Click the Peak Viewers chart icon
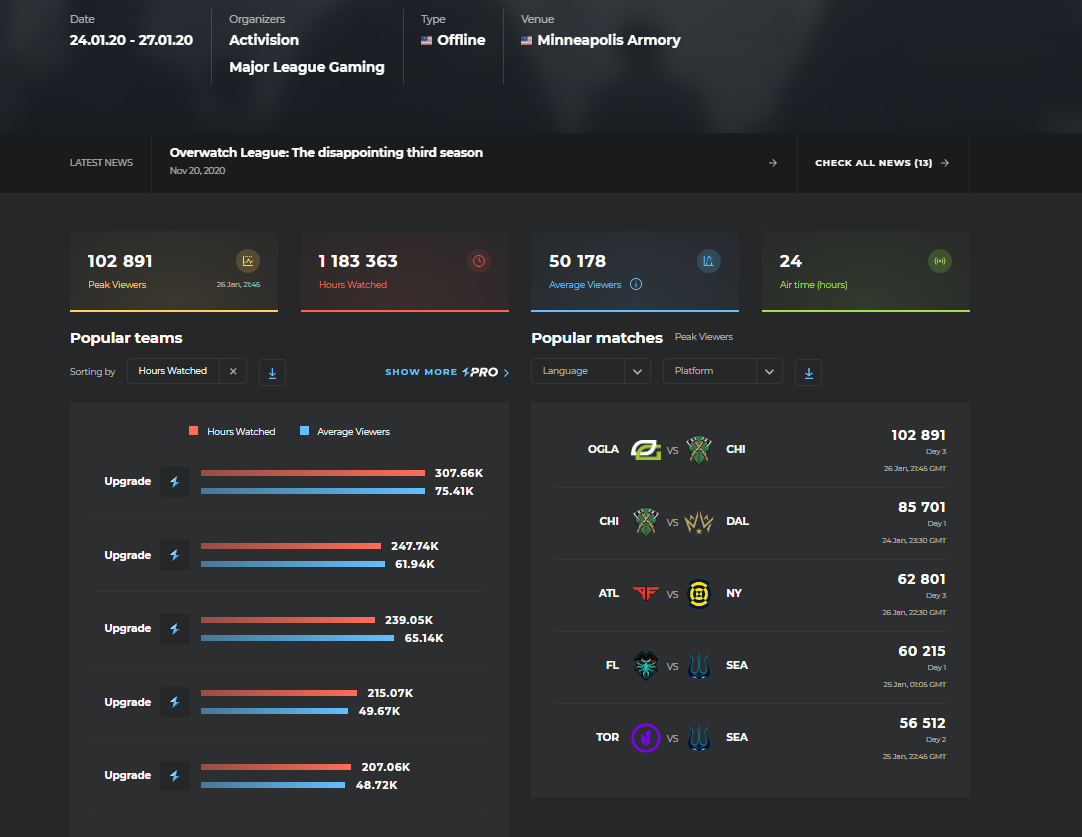The height and width of the screenshot is (837, 1082). [x=248, y=261]
